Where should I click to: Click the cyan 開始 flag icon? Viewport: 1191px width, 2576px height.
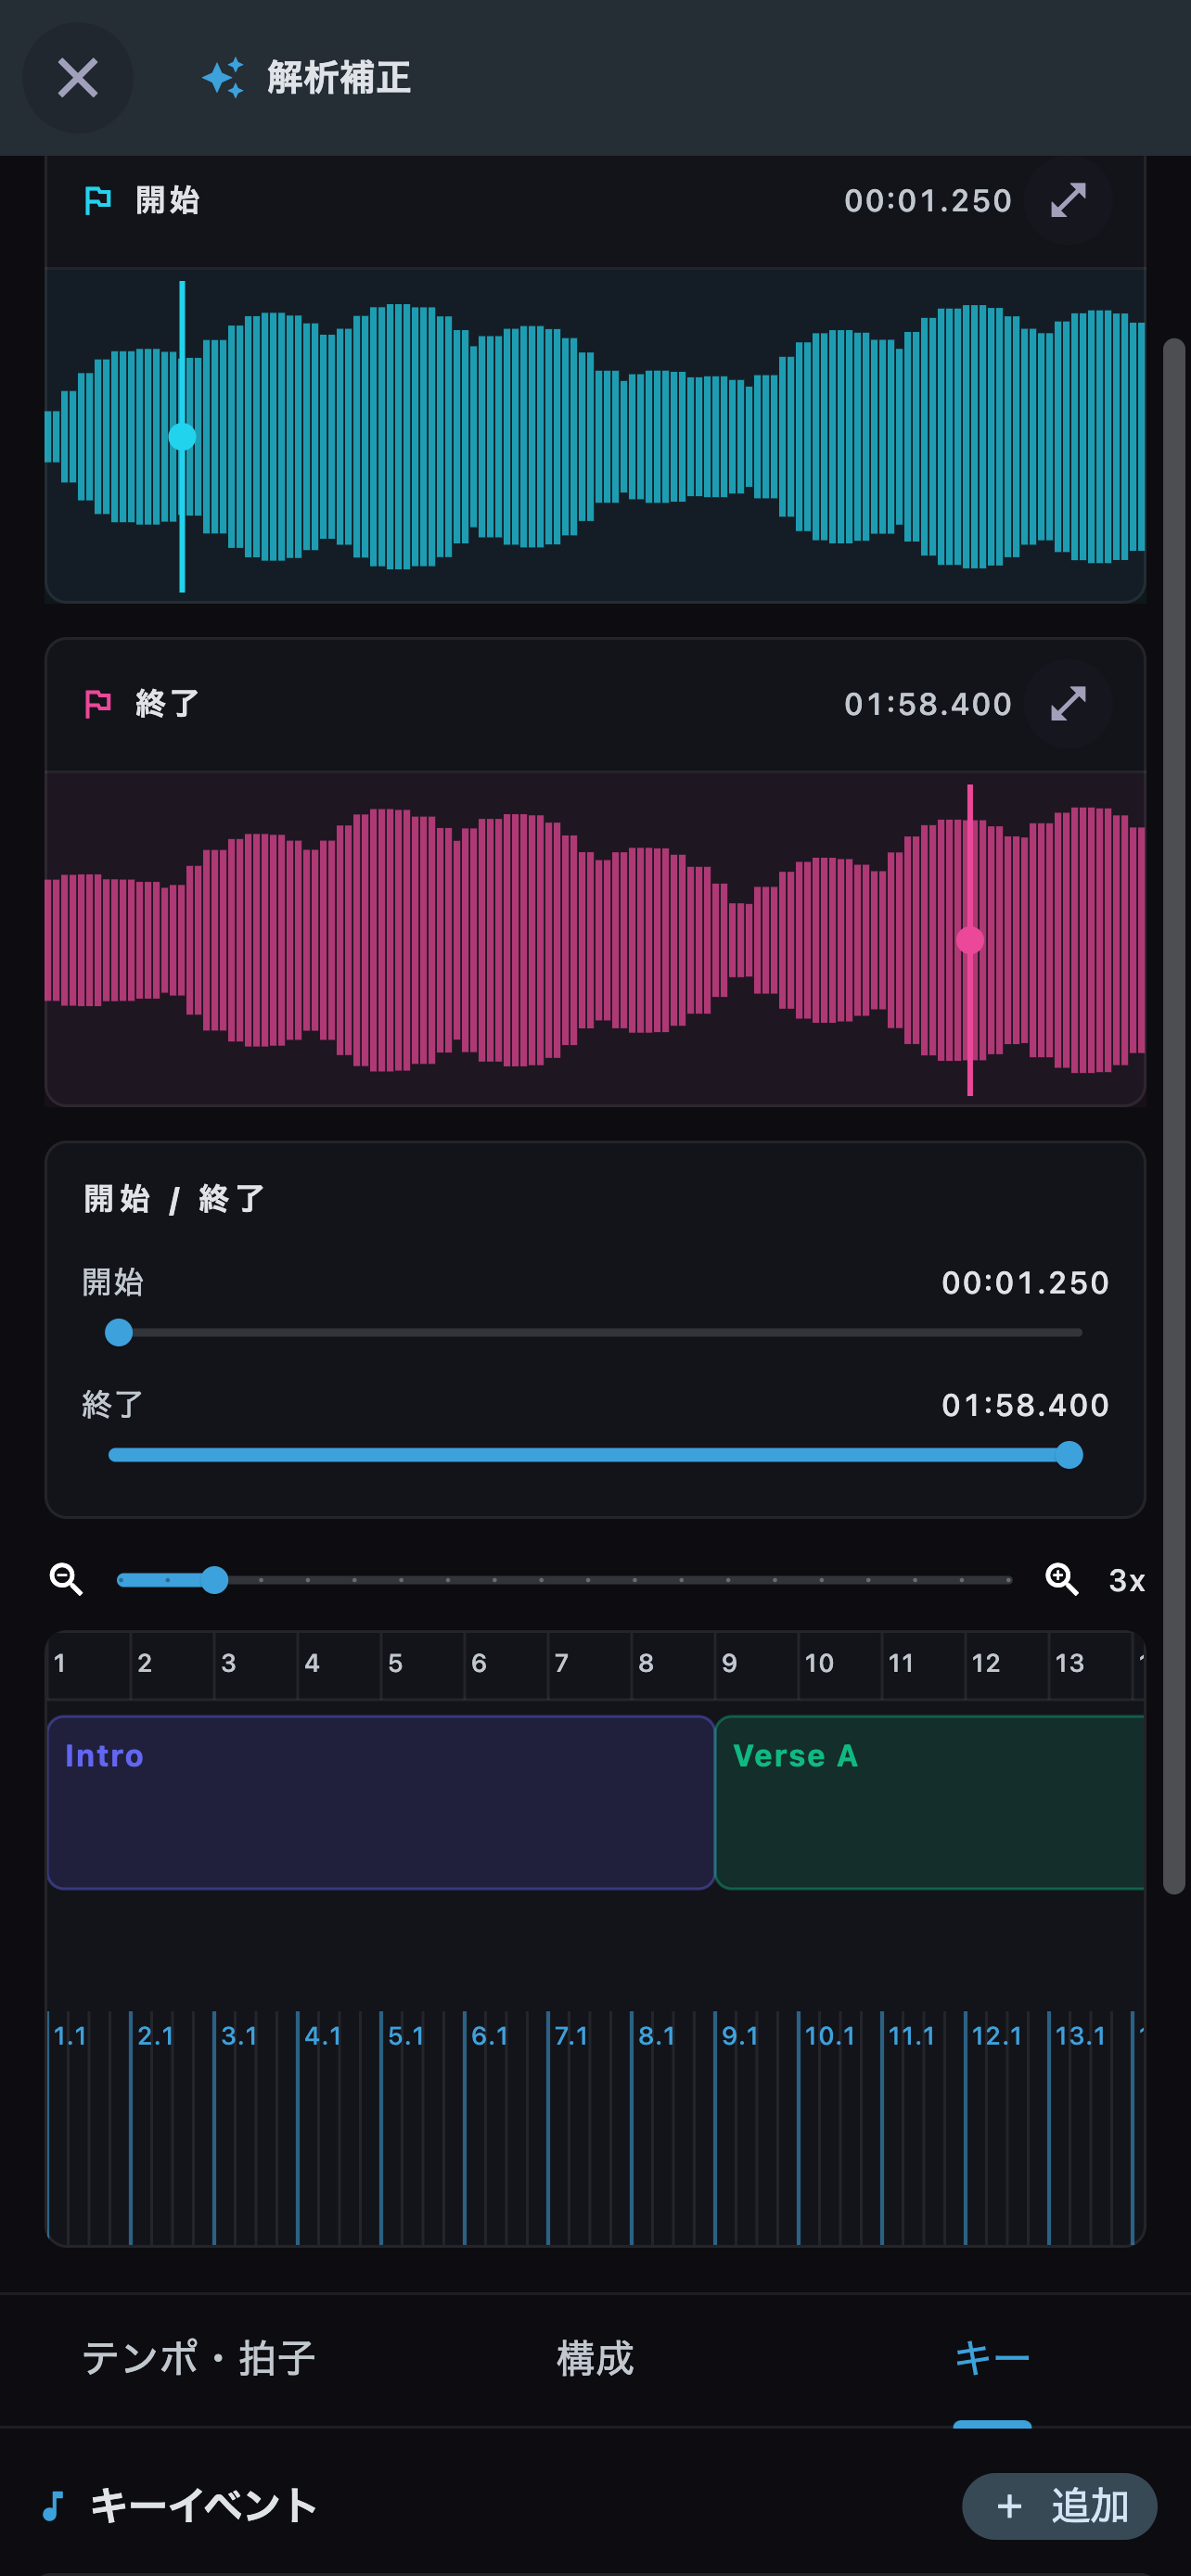tap(97, 201)
